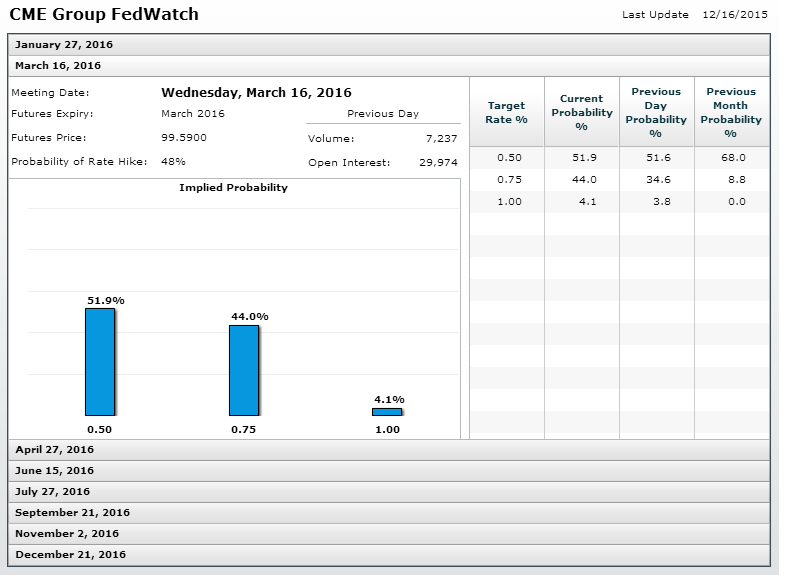Click the 51.9% bar for 0.50 rate
The width and height of the screenshot is (787, 584).
click(x=100, y=362)
